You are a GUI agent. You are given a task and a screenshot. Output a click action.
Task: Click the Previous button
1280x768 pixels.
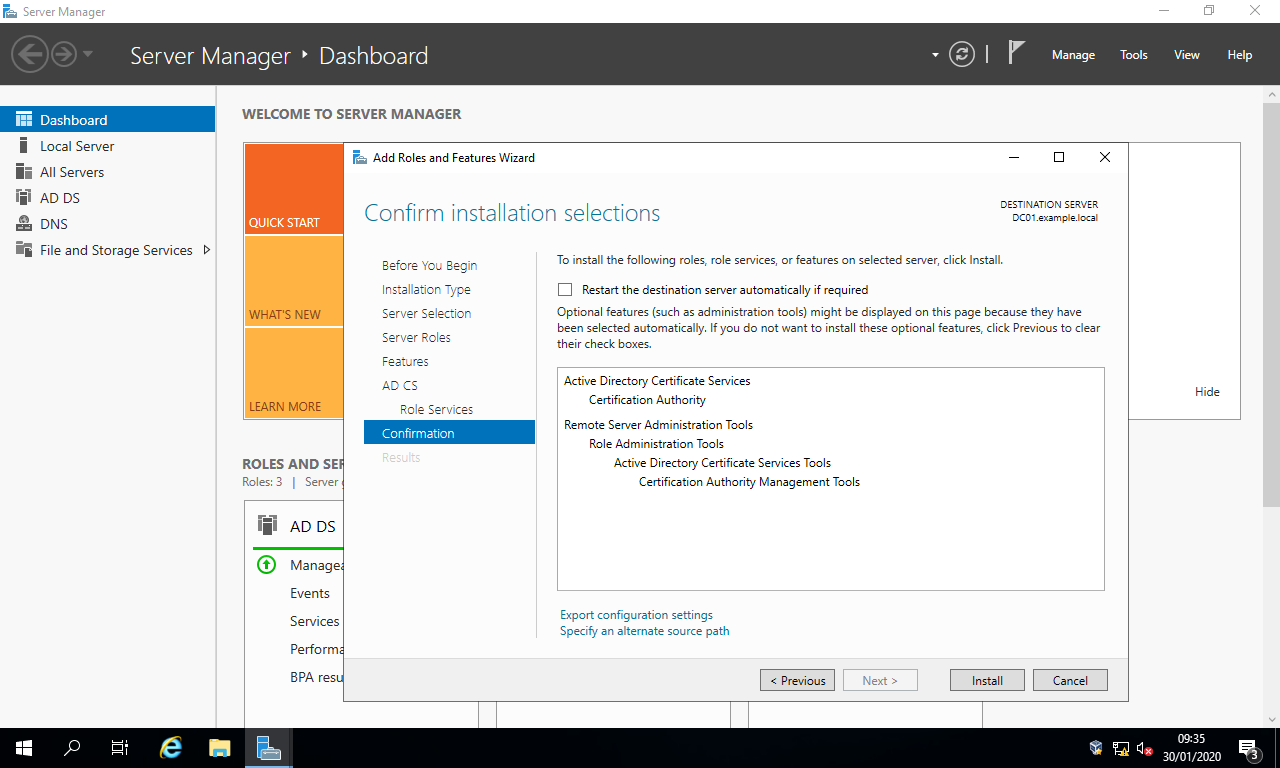[797, 680]
